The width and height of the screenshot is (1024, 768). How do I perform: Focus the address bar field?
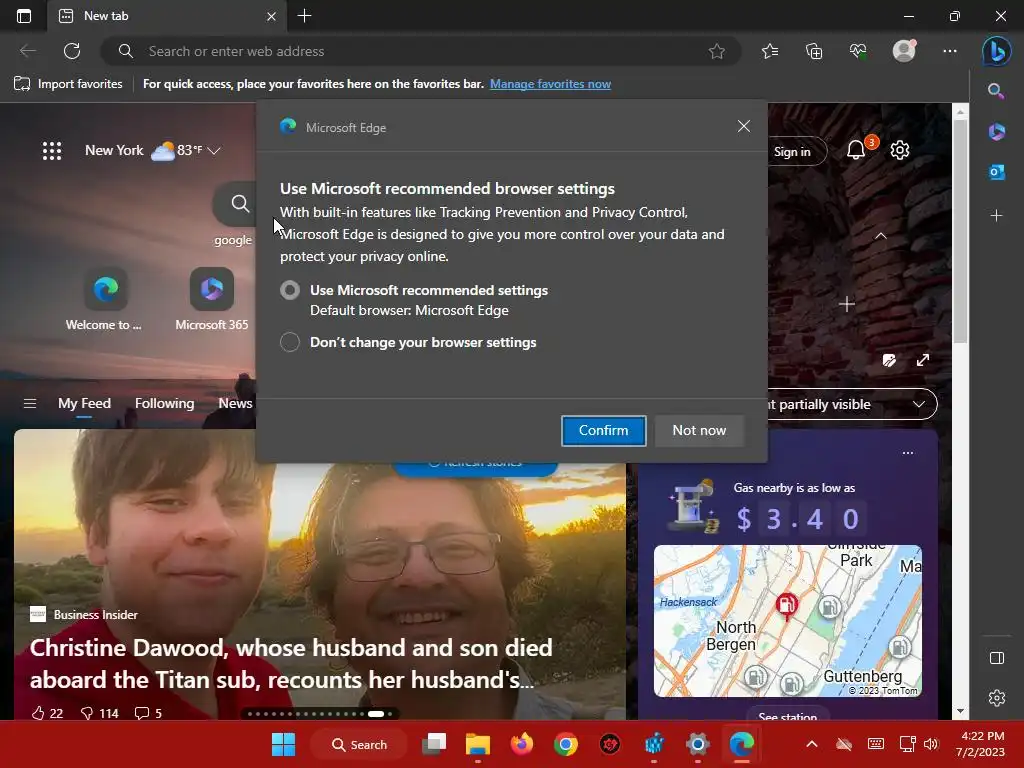(421, 51)
